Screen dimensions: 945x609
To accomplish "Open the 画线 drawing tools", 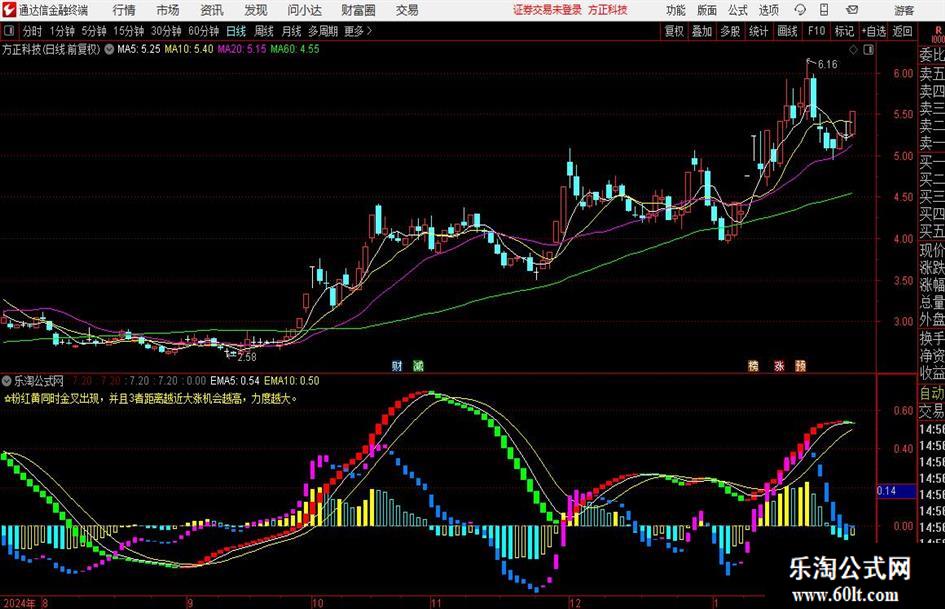I will click(x=787, y=31).
